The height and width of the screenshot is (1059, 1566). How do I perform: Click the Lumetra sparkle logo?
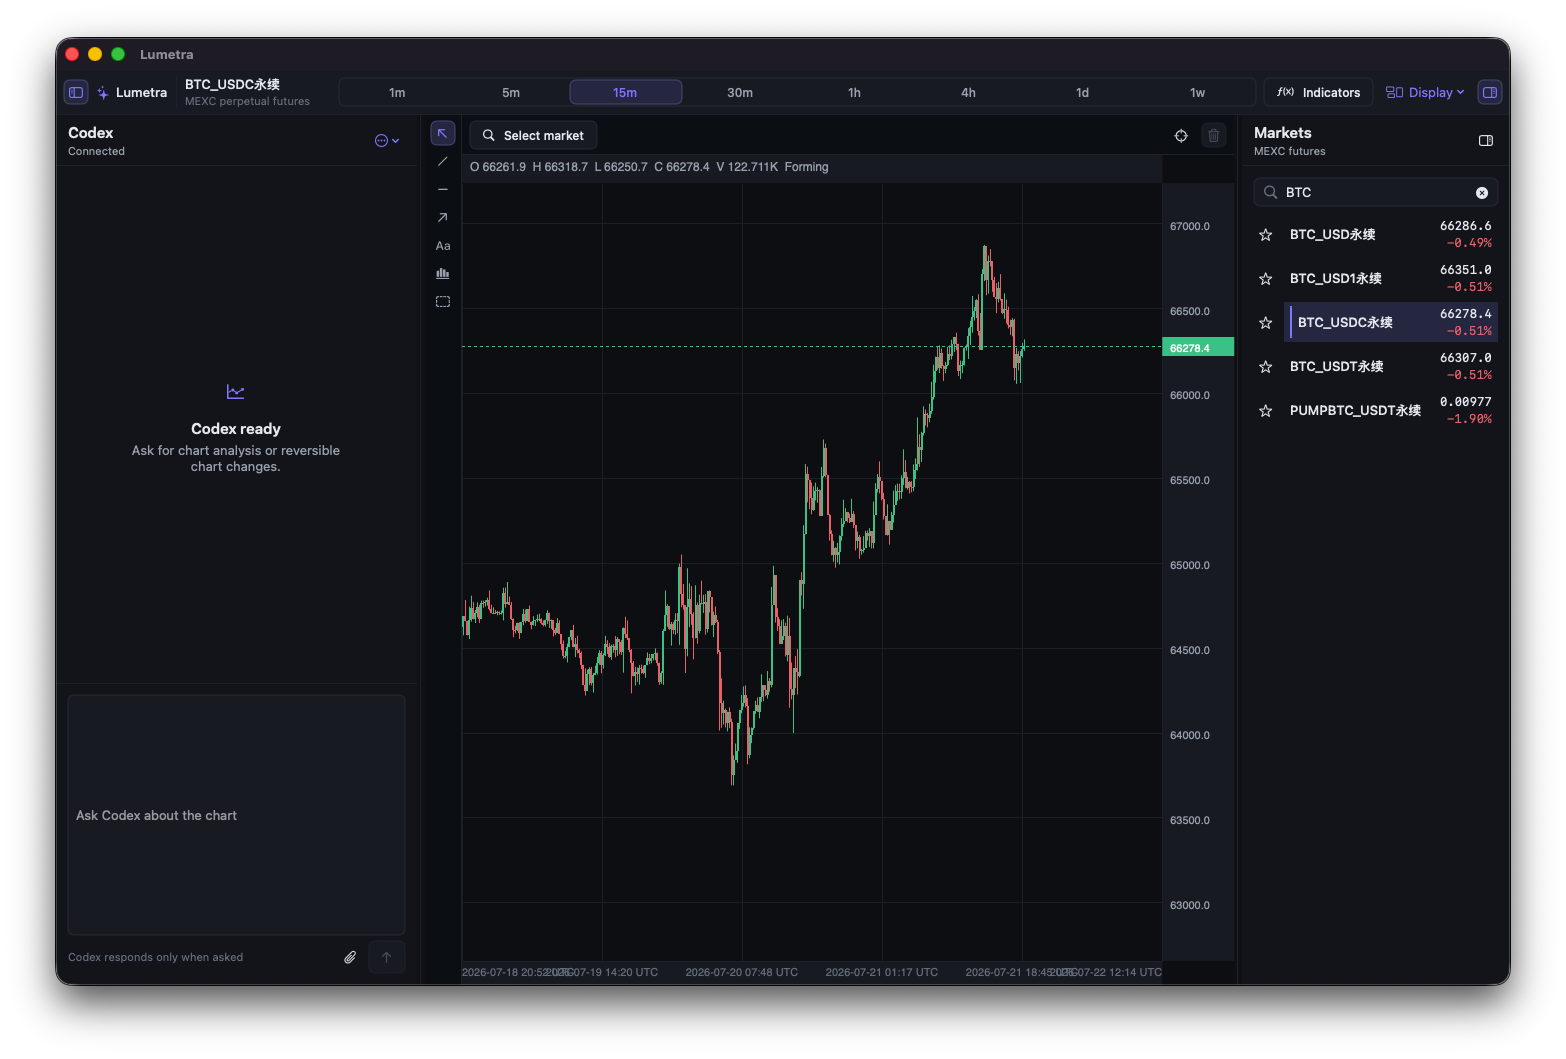point(103,92)
